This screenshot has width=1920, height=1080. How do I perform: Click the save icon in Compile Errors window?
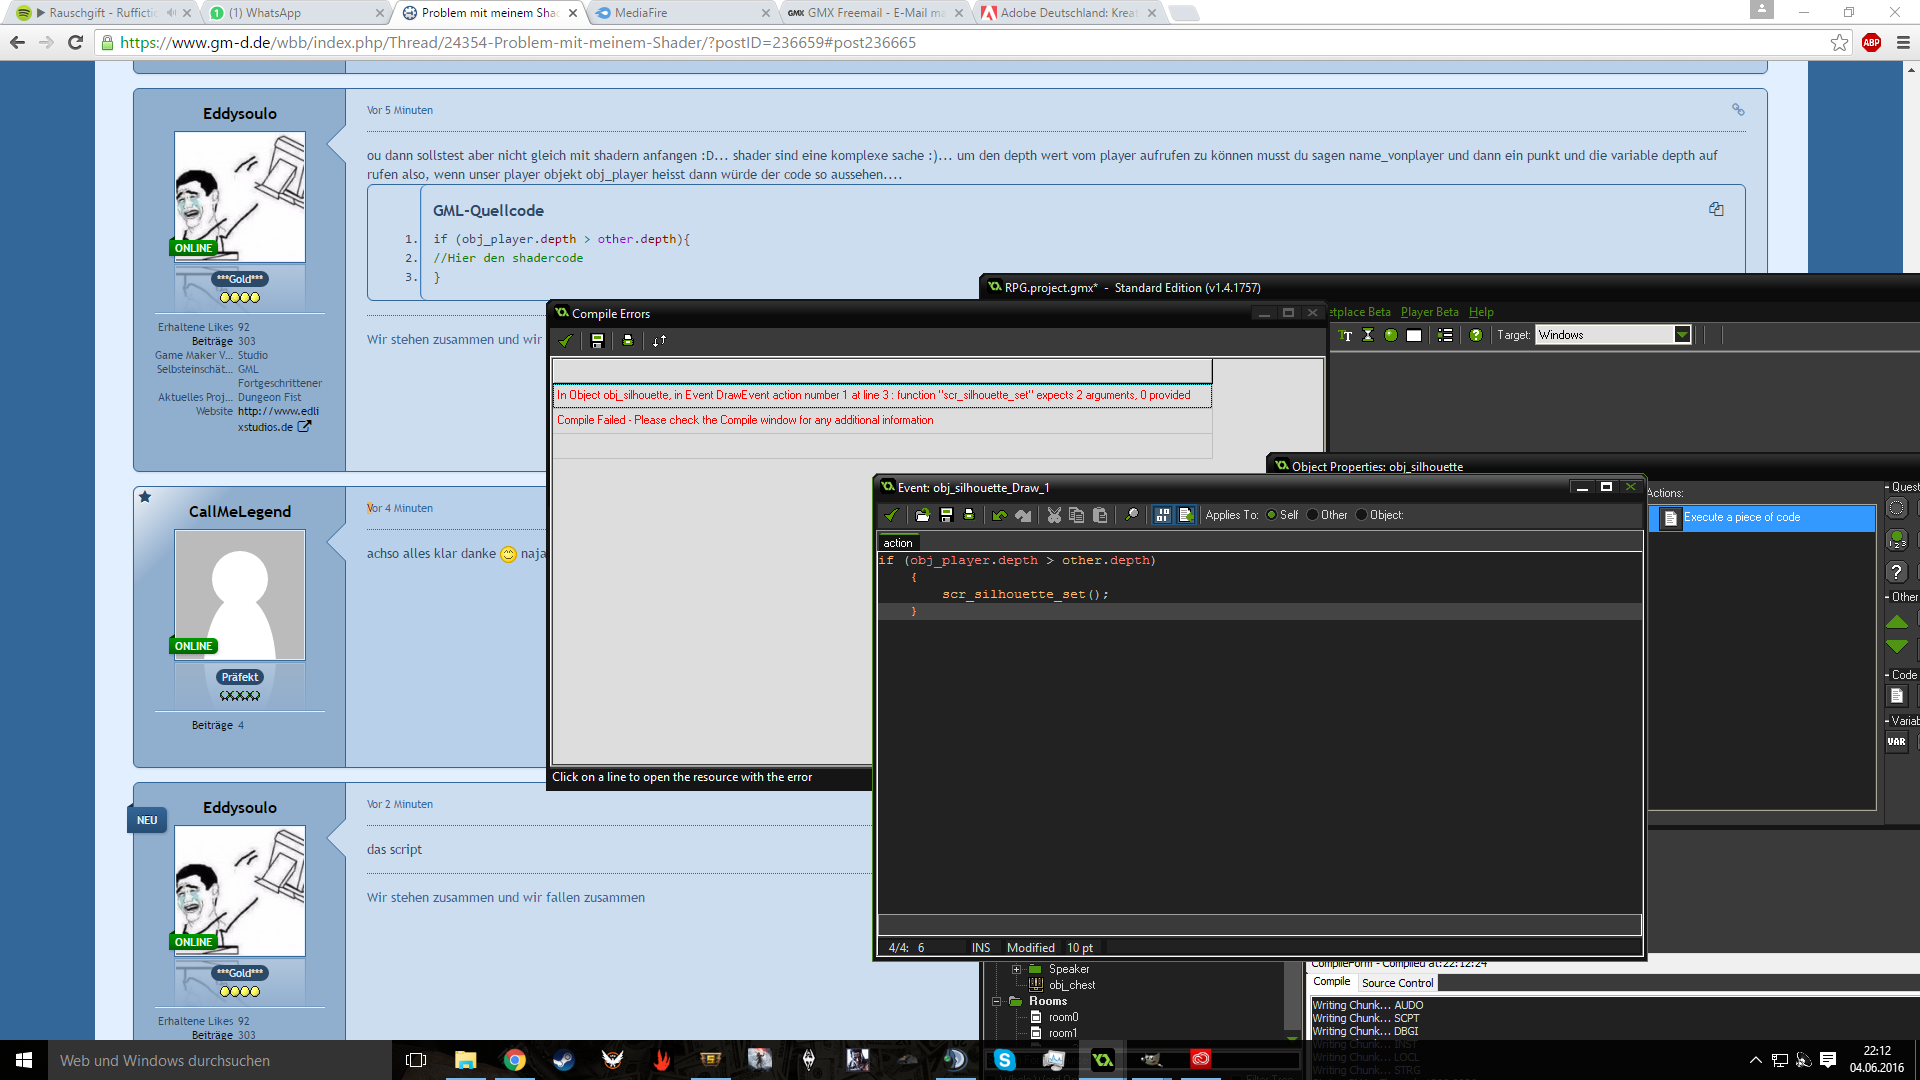pyautogui.click(x=597, y=341)
